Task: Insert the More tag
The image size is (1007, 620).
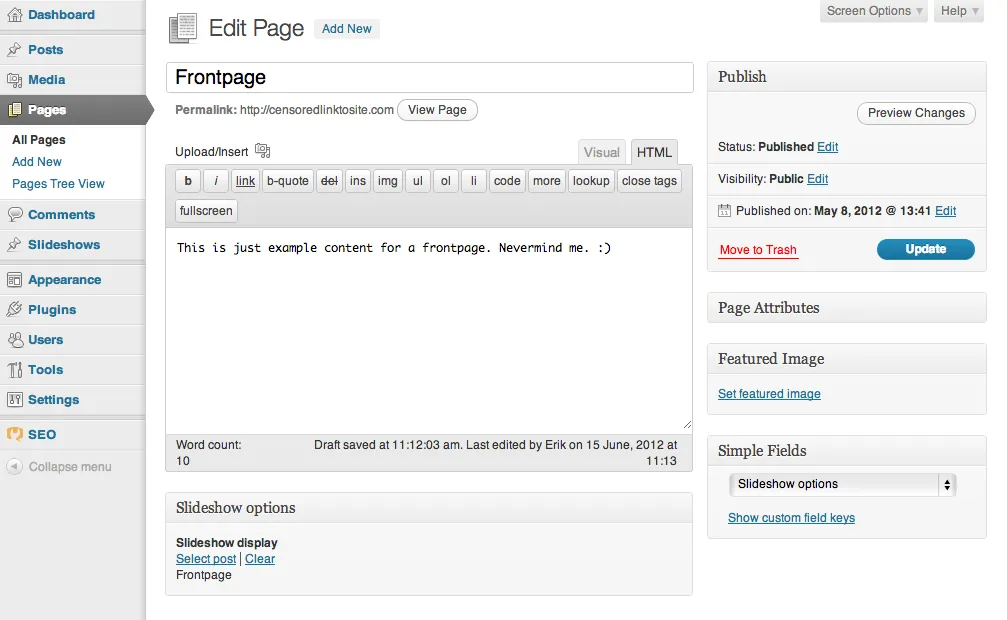Action: pos(546,180)
